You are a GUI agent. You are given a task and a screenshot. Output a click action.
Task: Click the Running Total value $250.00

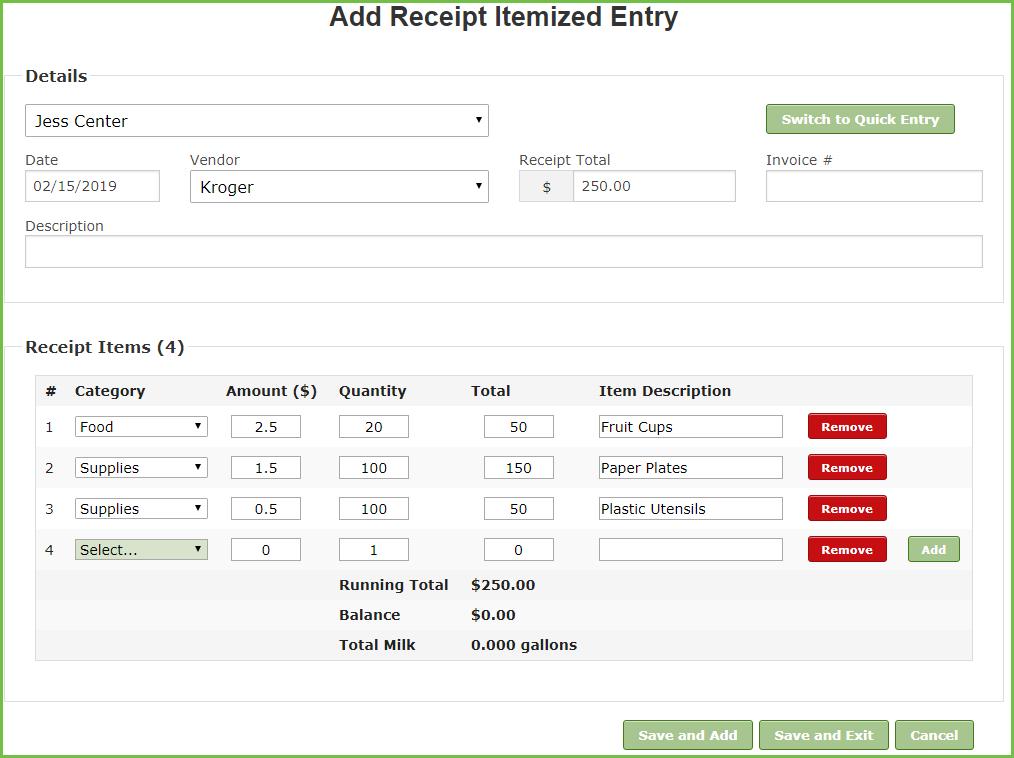click(503, 585)
